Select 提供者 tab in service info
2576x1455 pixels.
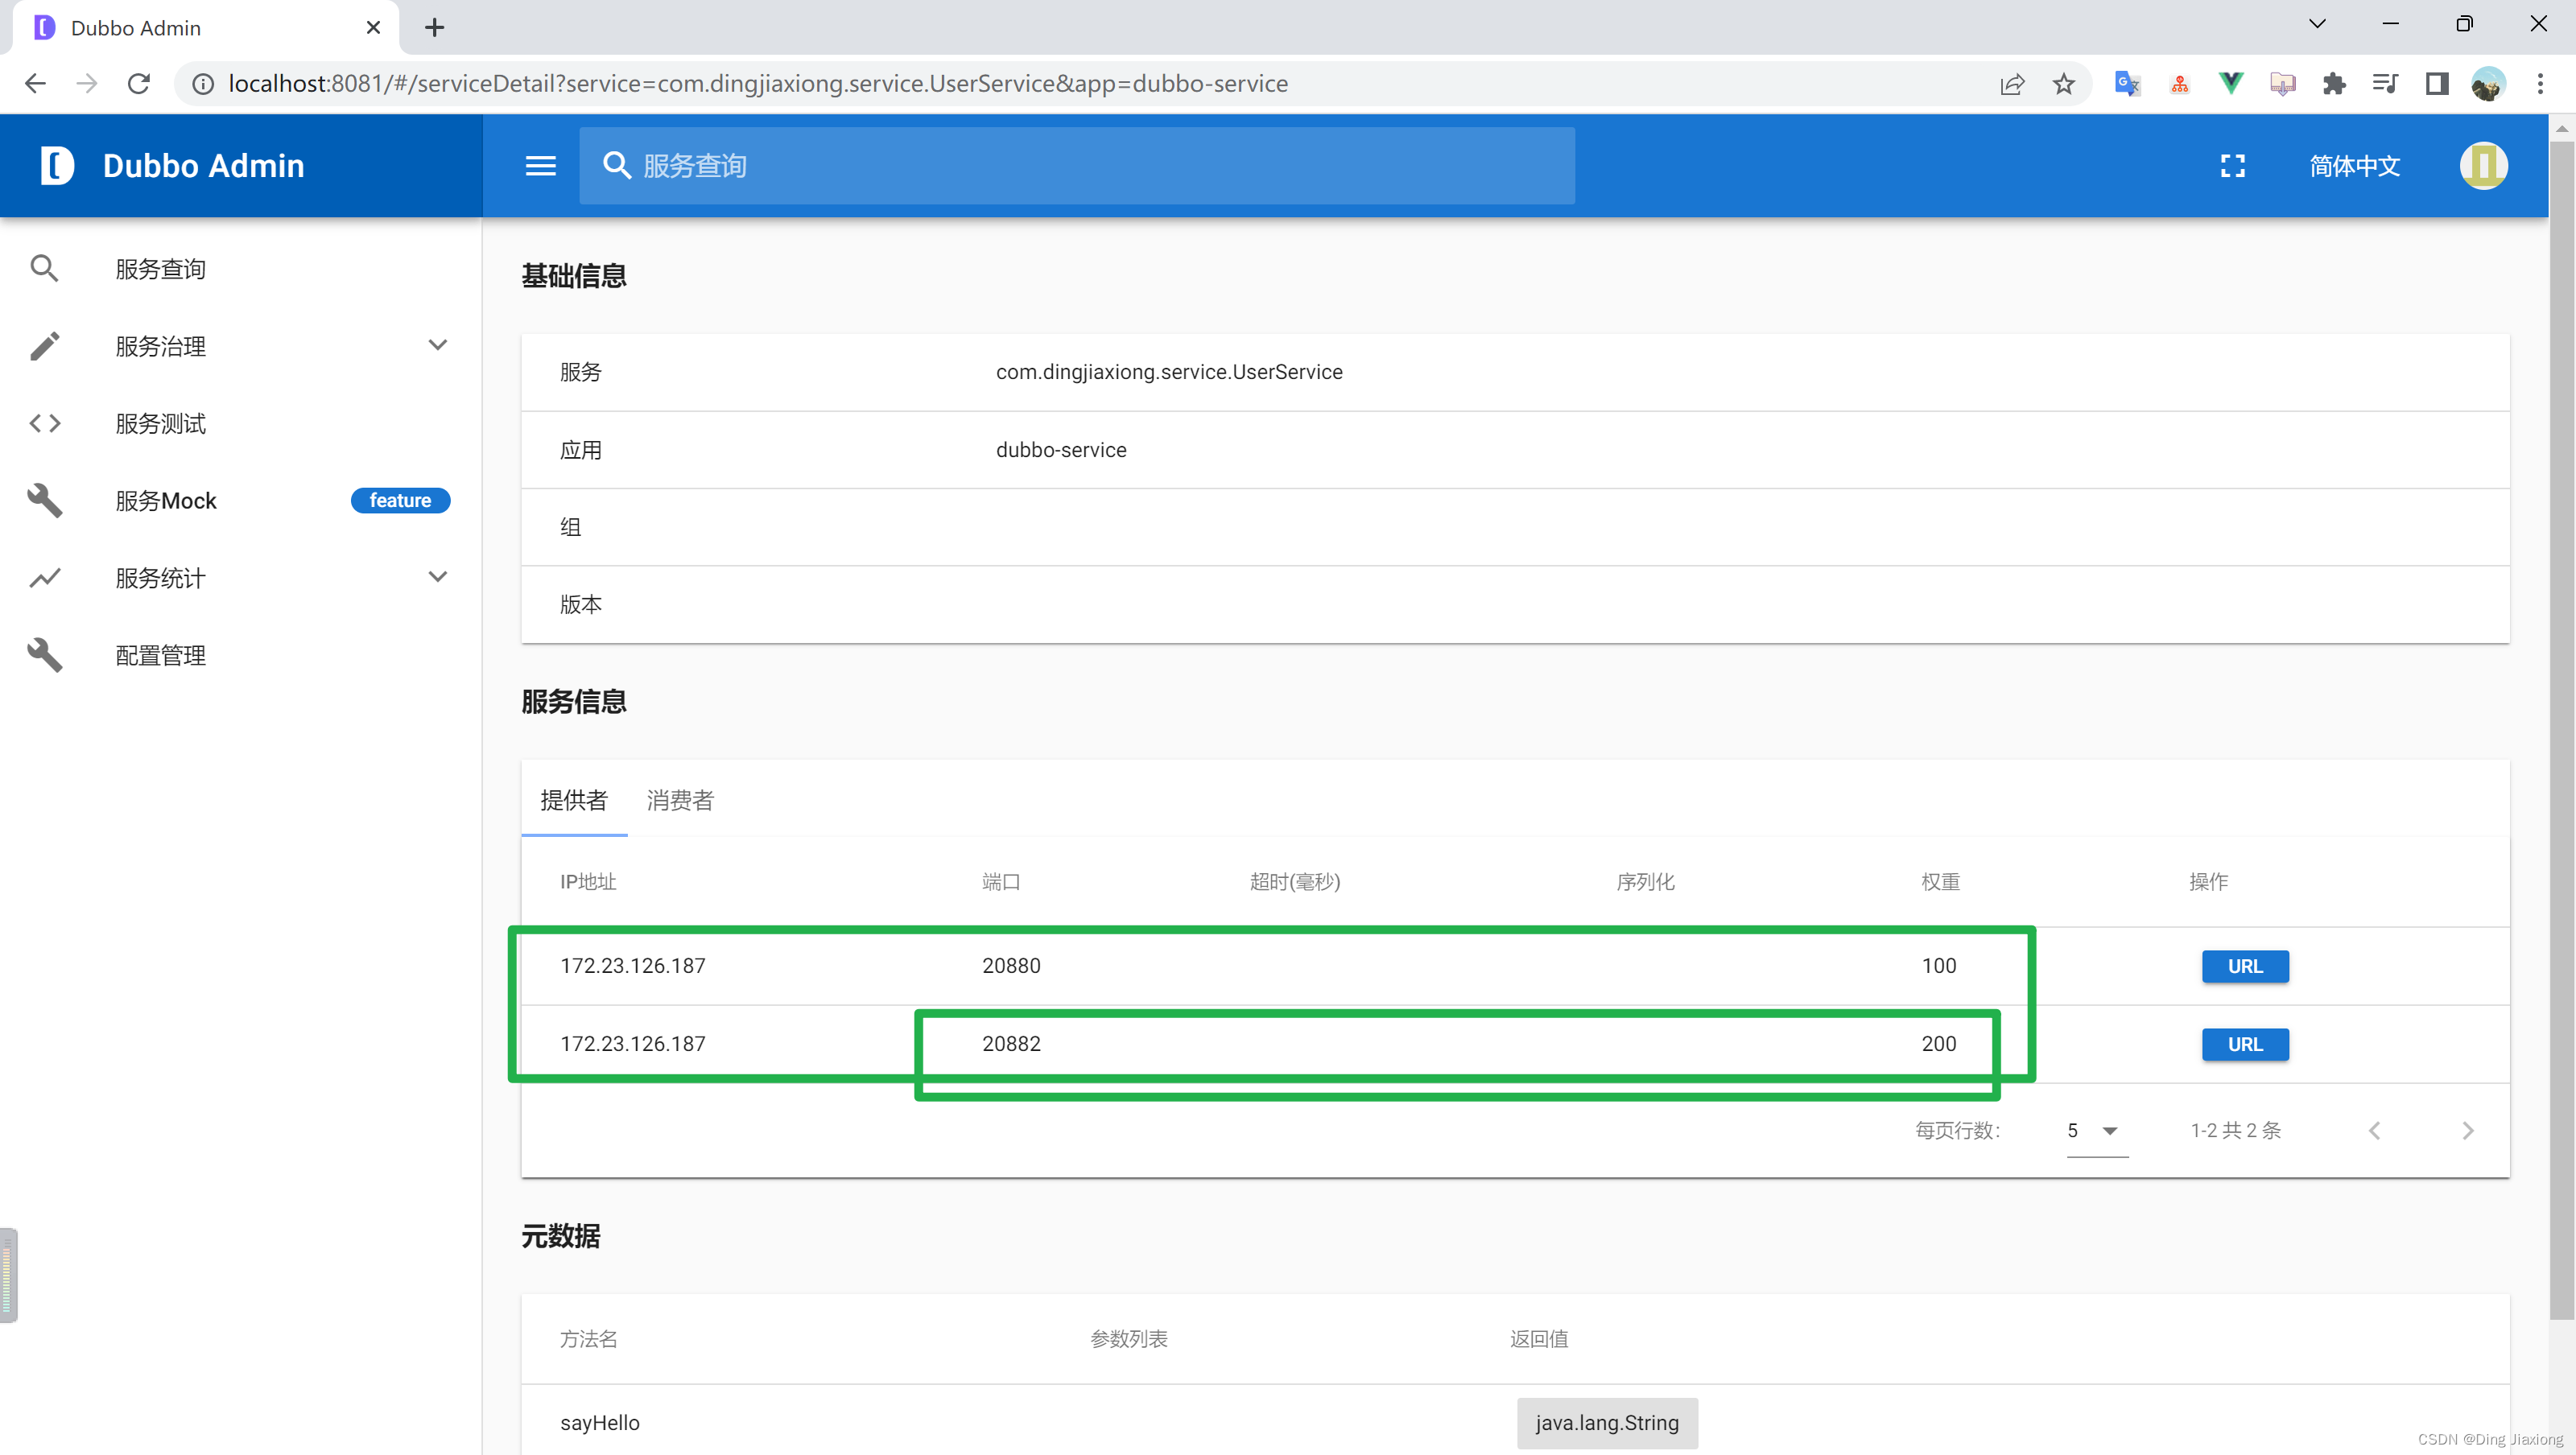pos(573,799)
